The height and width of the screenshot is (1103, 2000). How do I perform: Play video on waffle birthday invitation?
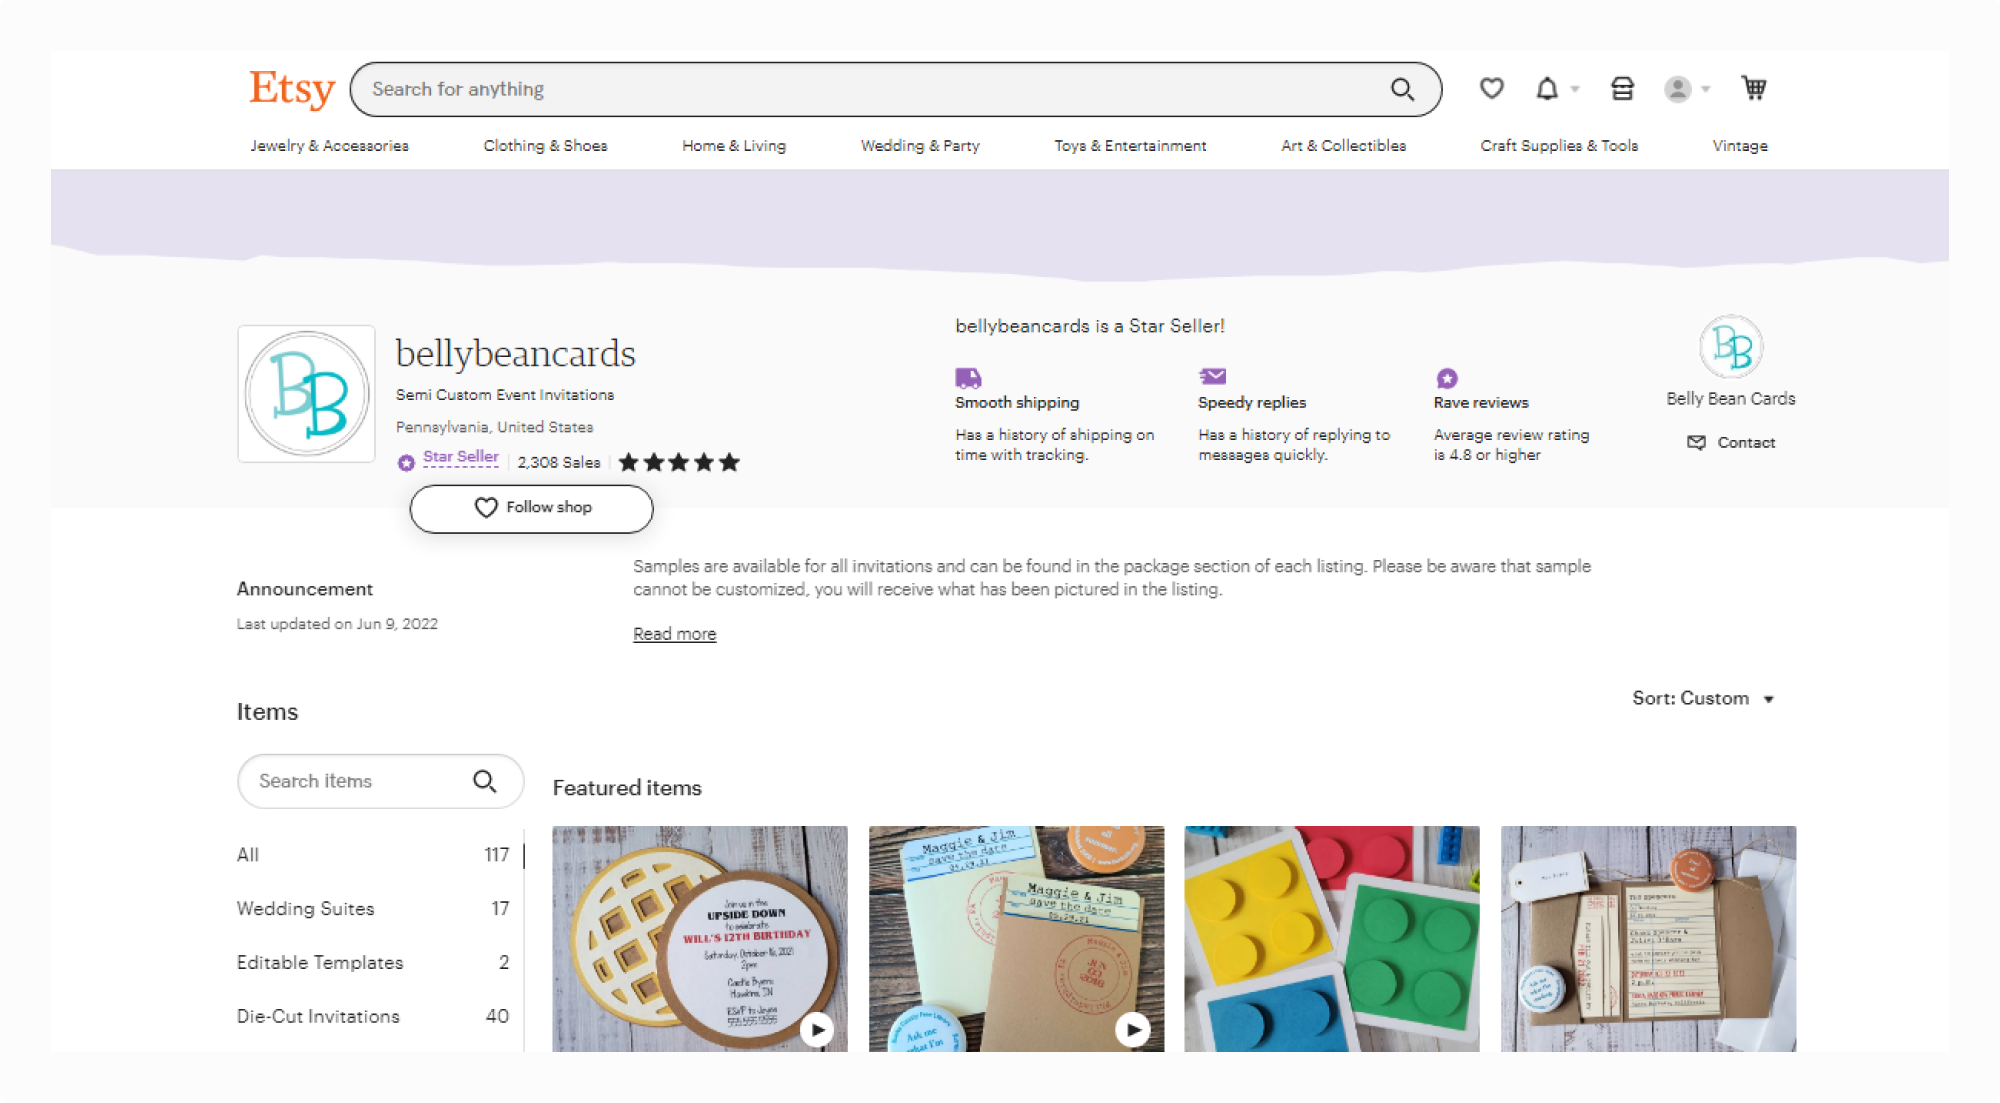point(817,1029)
